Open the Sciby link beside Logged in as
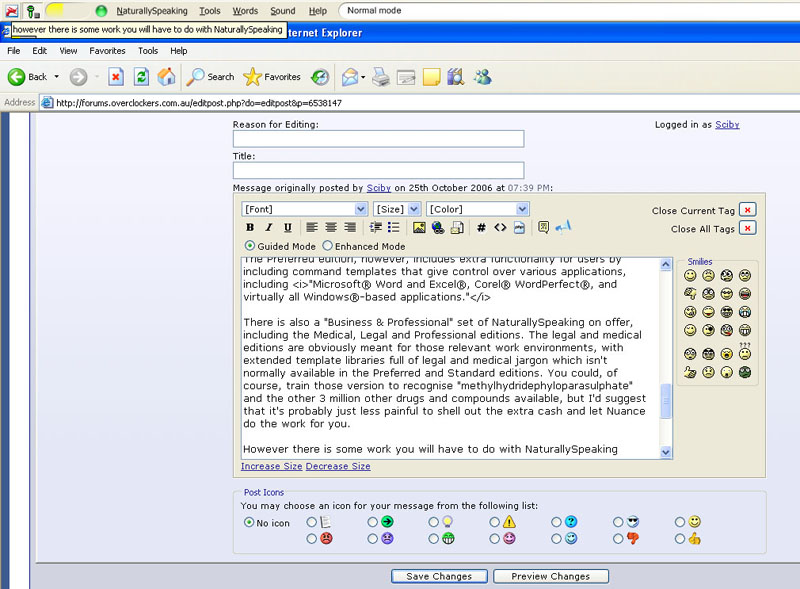Image resolution: width=800 pixels, height=589 pixels. tap(727, 125)
